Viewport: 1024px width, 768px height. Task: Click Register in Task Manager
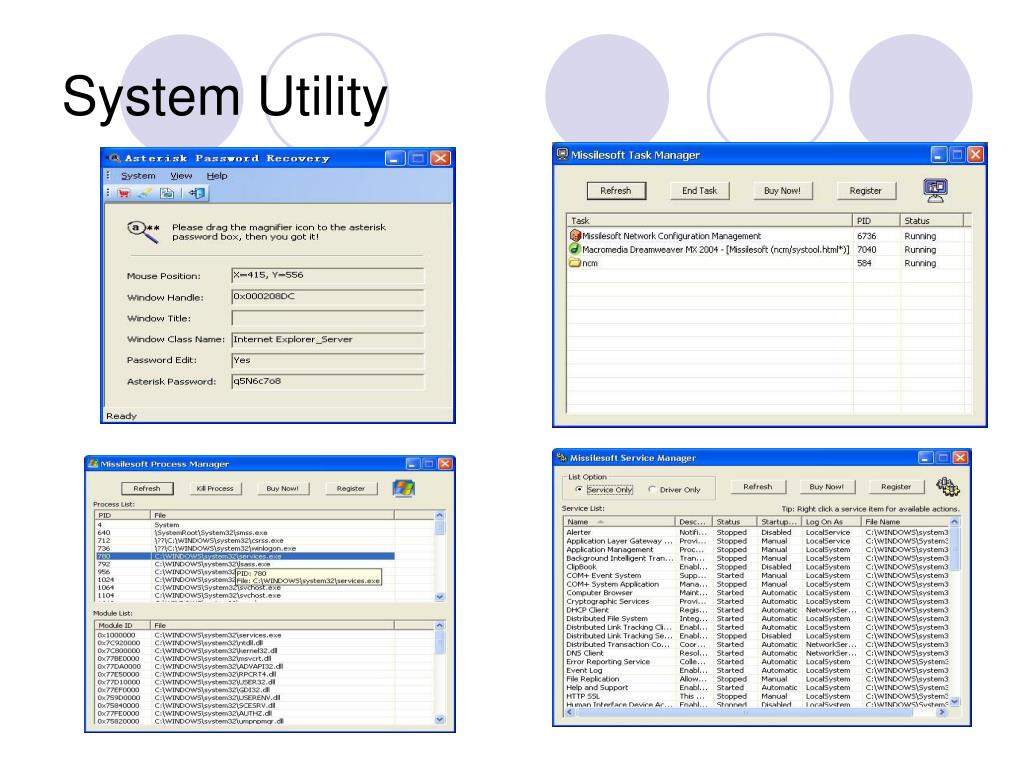[866, 191]
